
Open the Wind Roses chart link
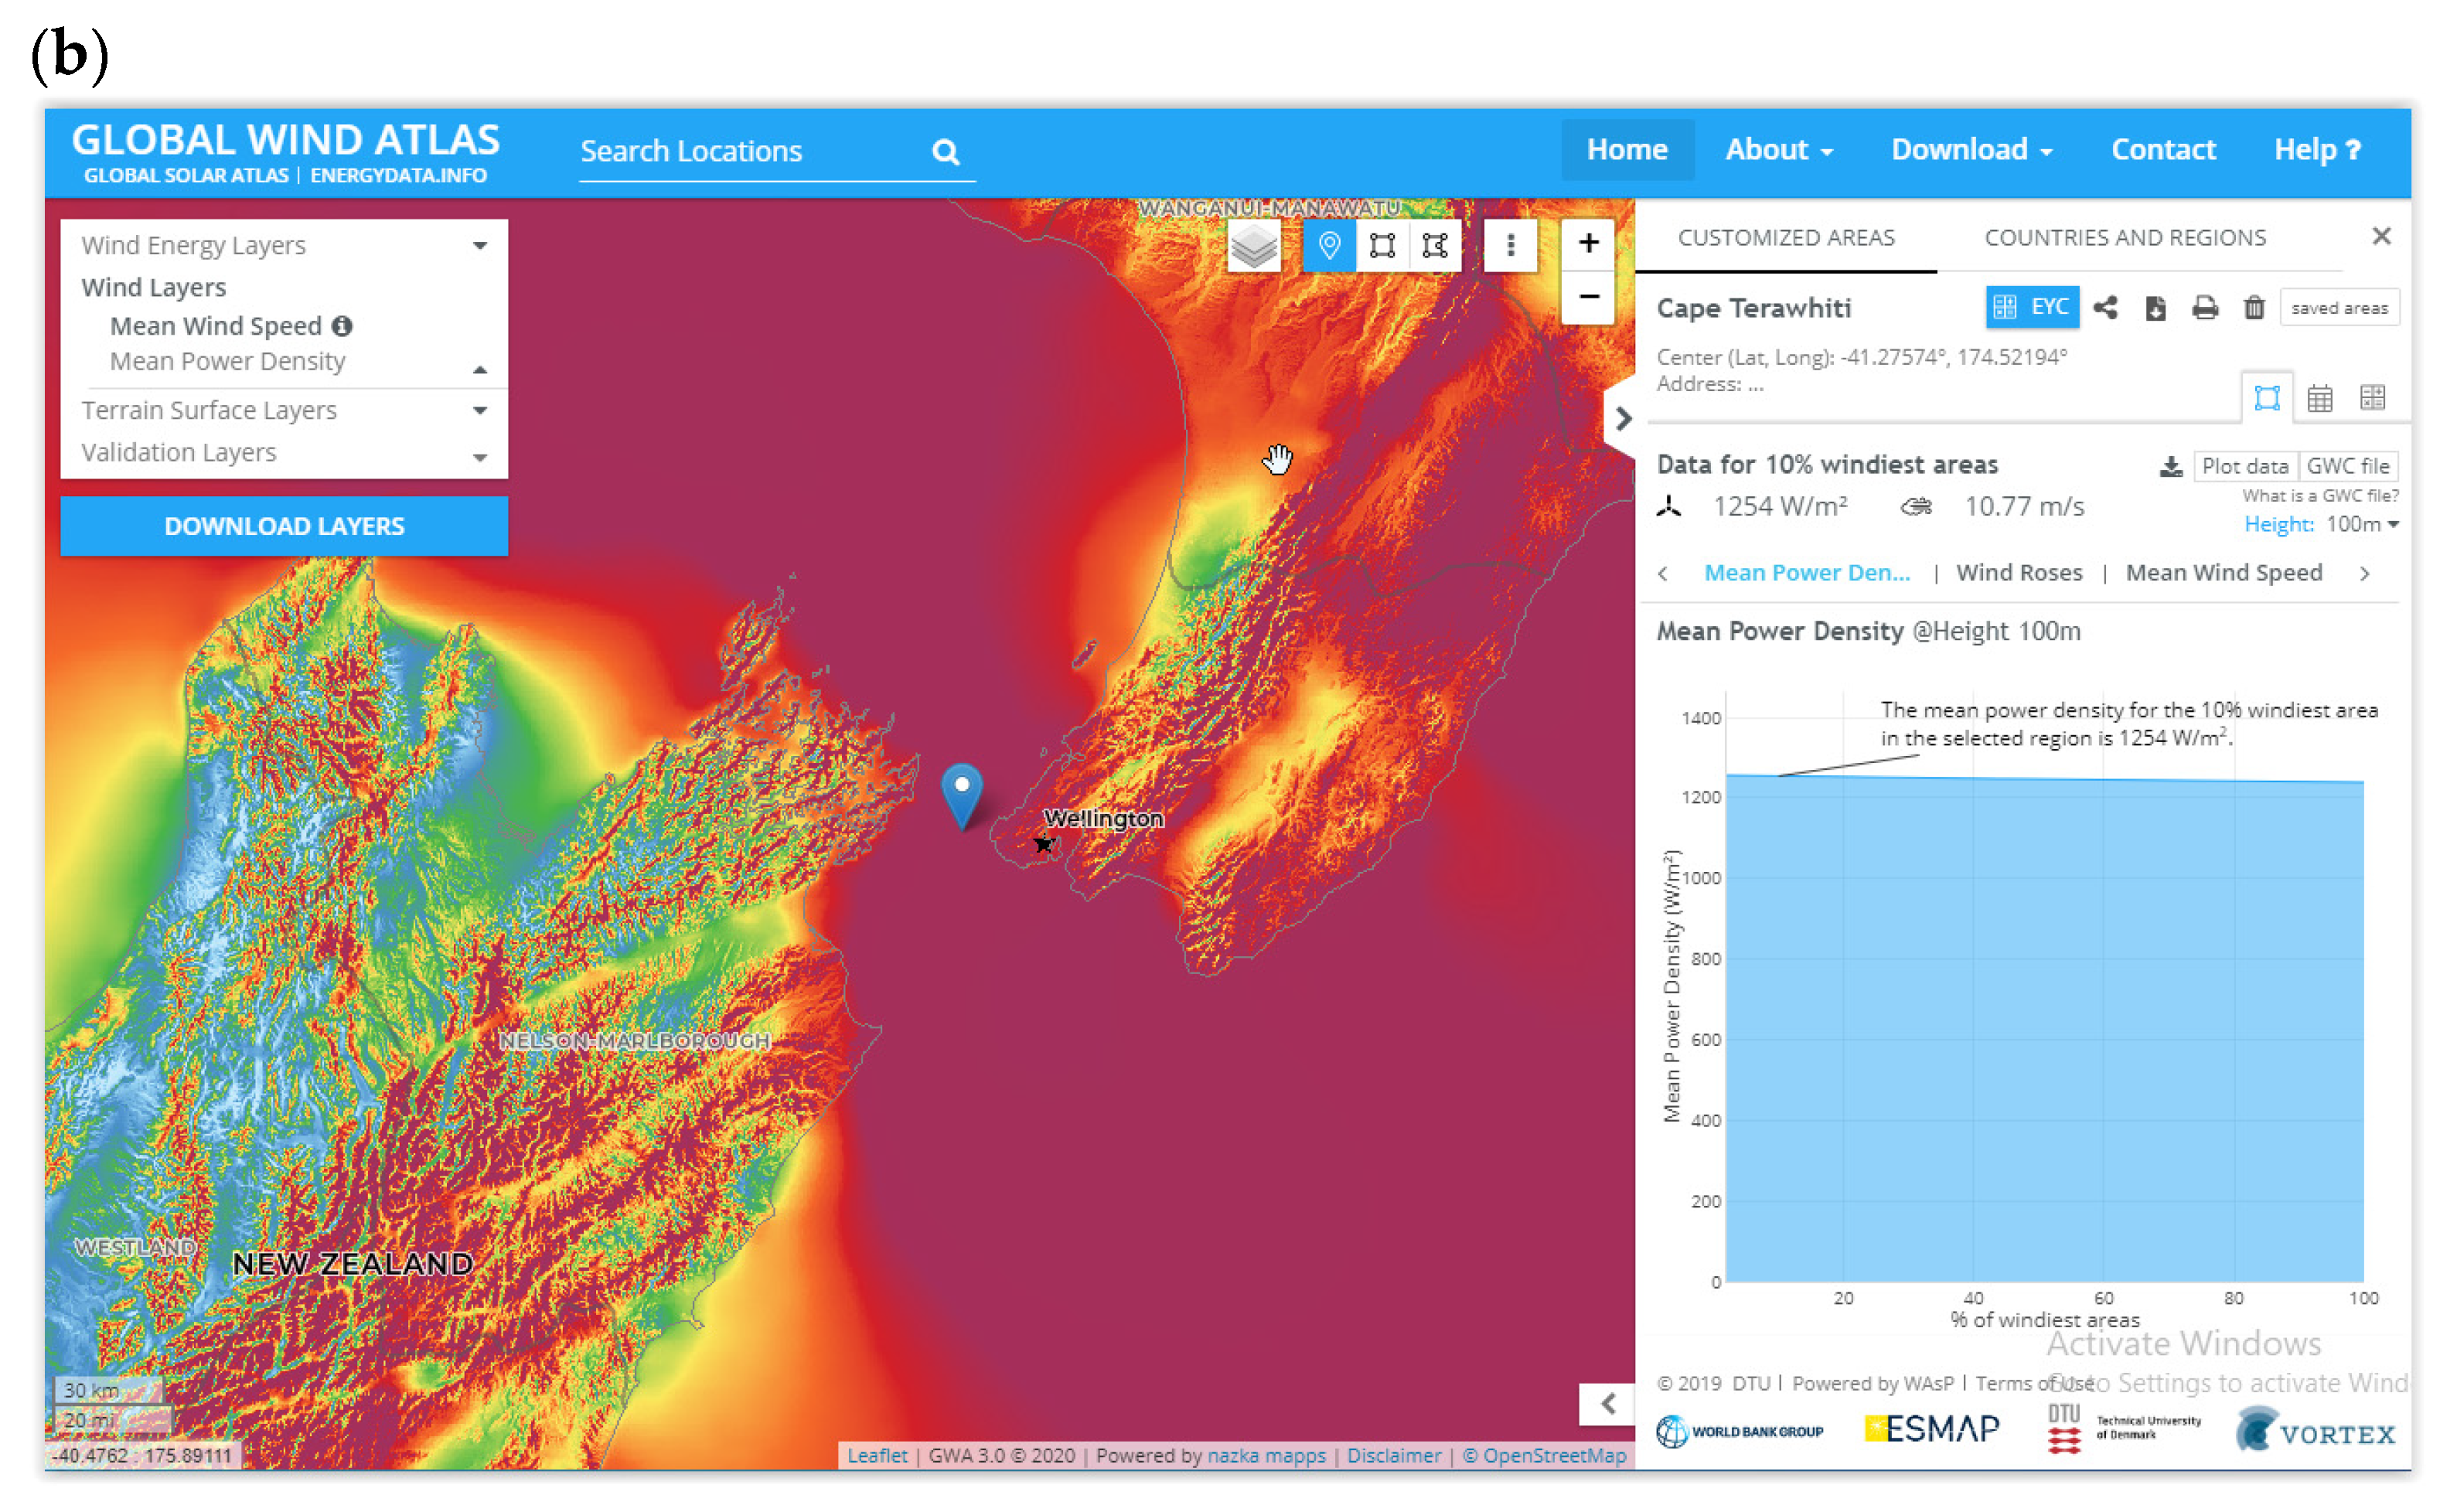coord(2019,573)
